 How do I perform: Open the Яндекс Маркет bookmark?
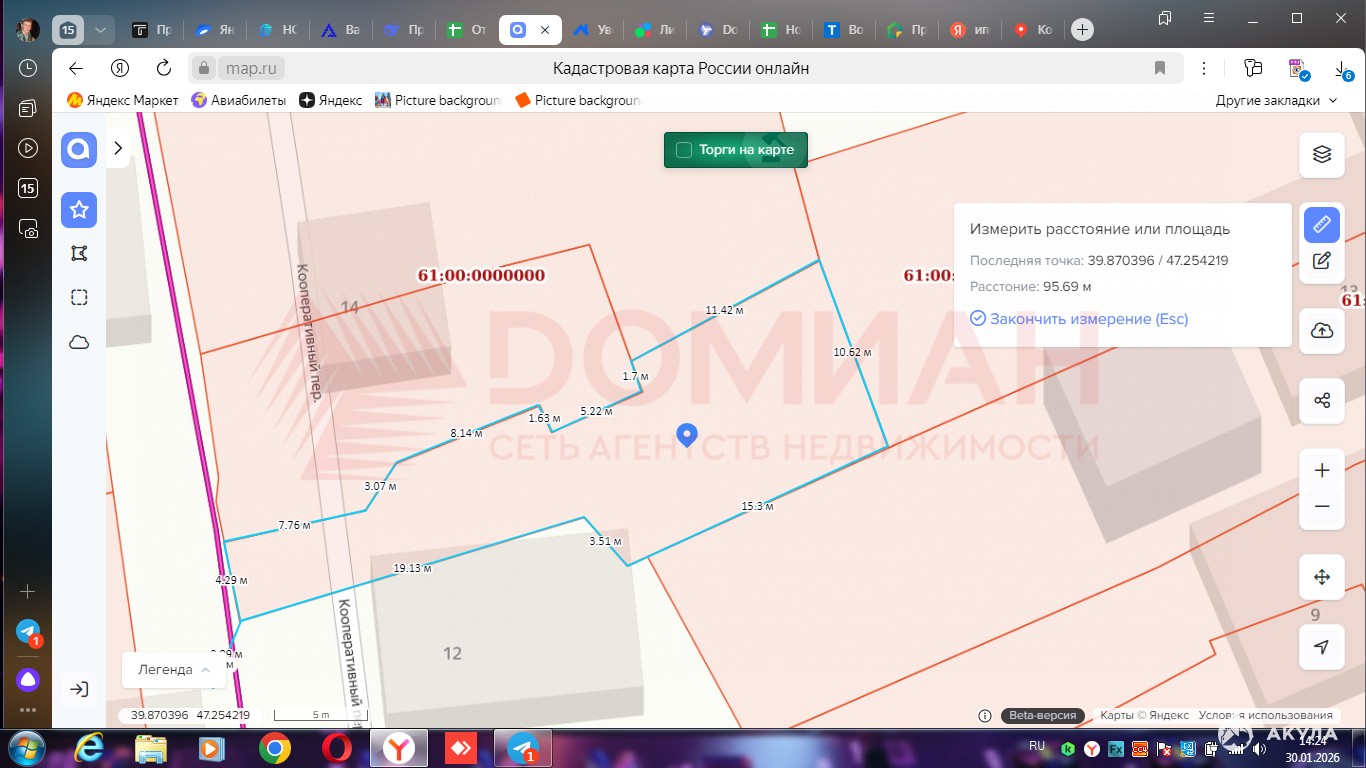click(x=122, y=100)
